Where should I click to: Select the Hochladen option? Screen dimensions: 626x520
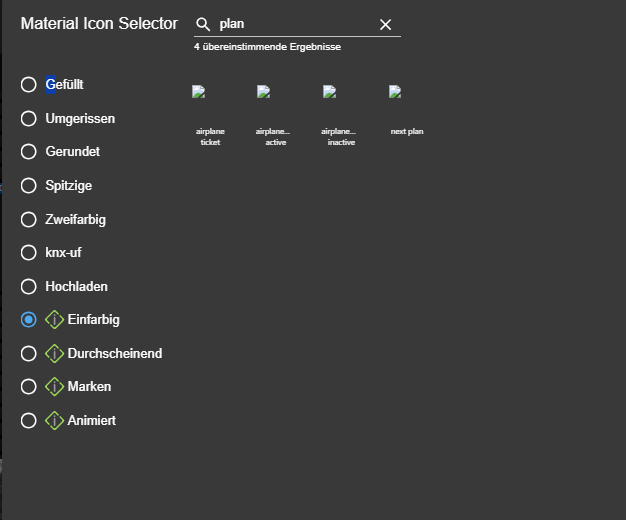[29, 287]
